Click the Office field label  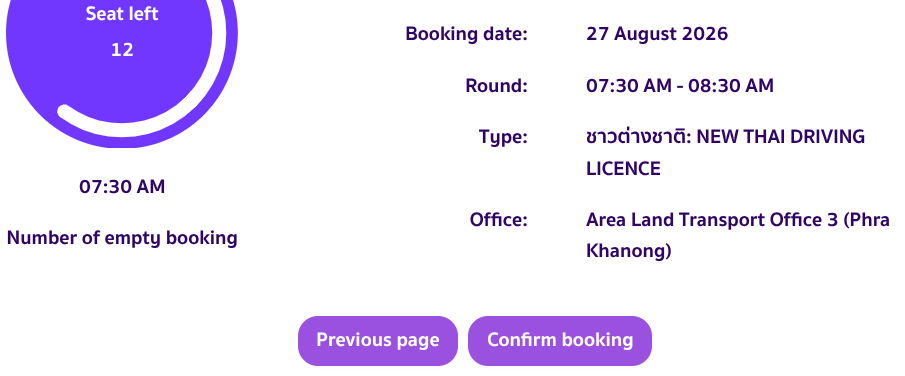pos(498,220)
